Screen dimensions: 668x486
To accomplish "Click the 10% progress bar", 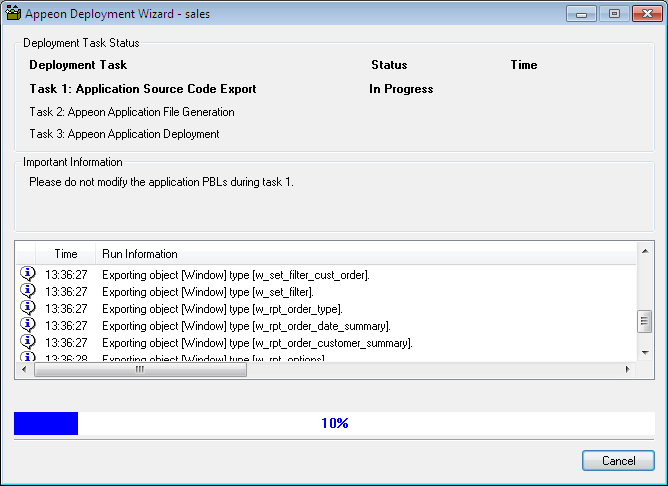I will 334,423.
